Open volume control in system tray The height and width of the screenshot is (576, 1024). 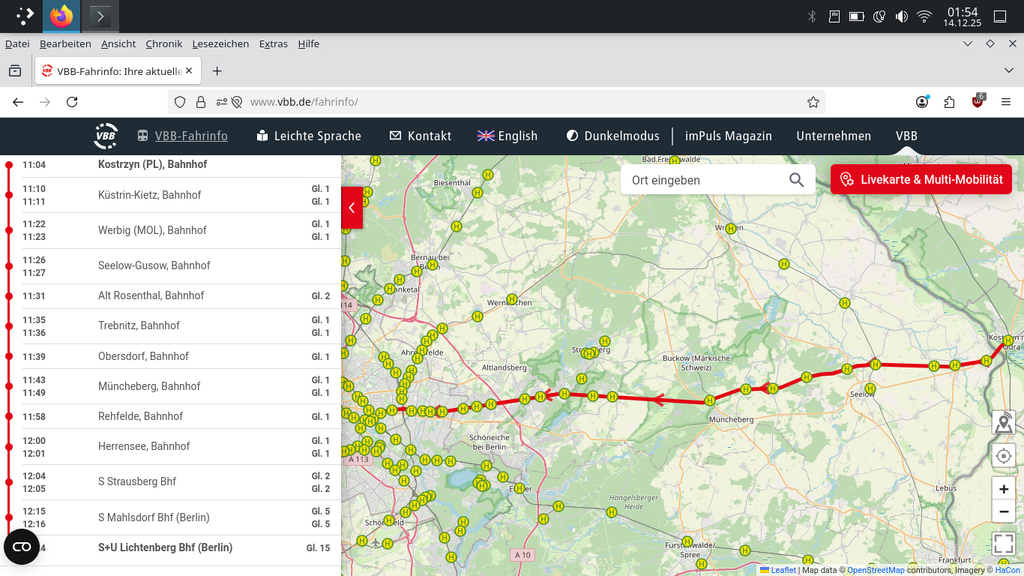point(901,17)
